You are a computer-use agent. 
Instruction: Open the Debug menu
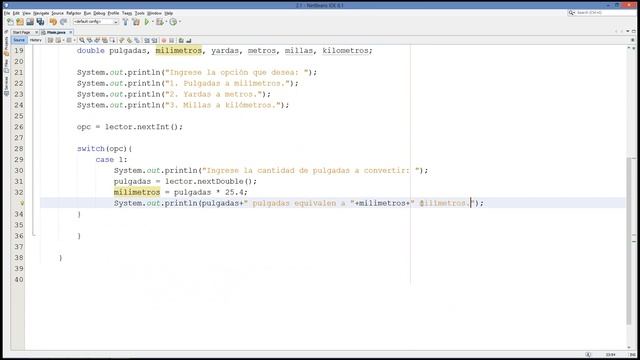(99, 13)
